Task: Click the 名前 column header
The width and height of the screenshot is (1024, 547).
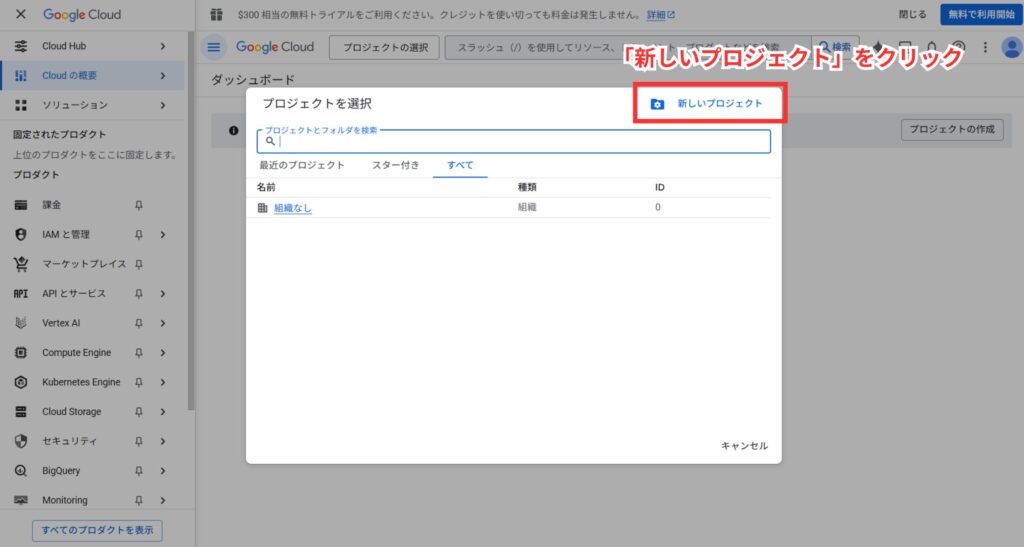Action: (266, 187)
